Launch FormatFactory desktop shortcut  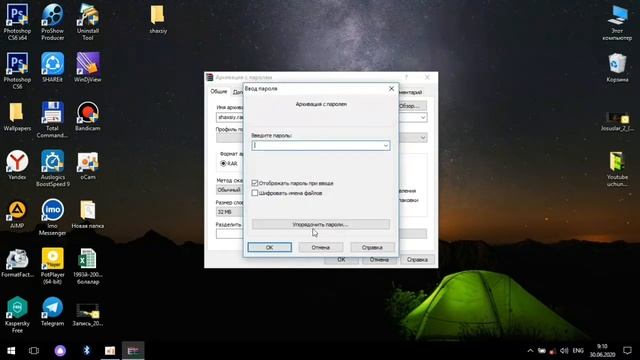pyautogui.click(x=17, y=263)
